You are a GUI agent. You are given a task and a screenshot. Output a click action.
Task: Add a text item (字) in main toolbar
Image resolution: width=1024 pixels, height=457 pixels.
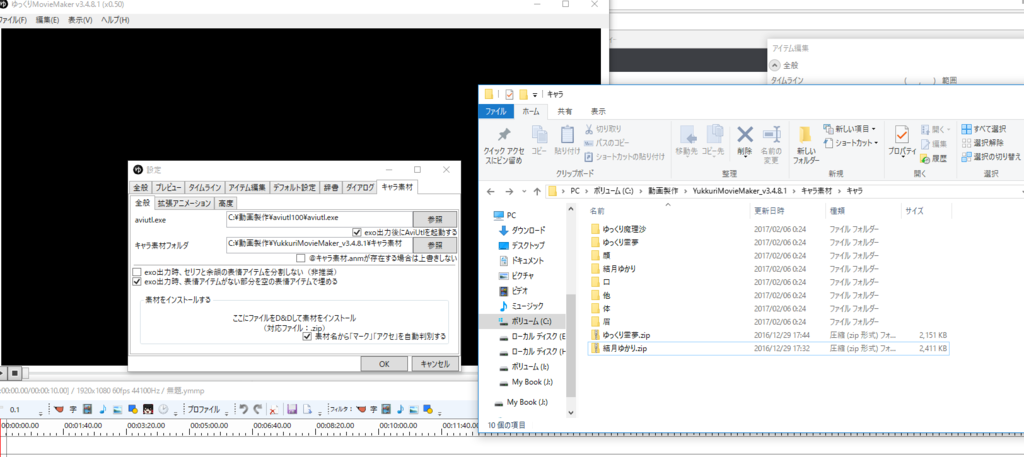72,409
